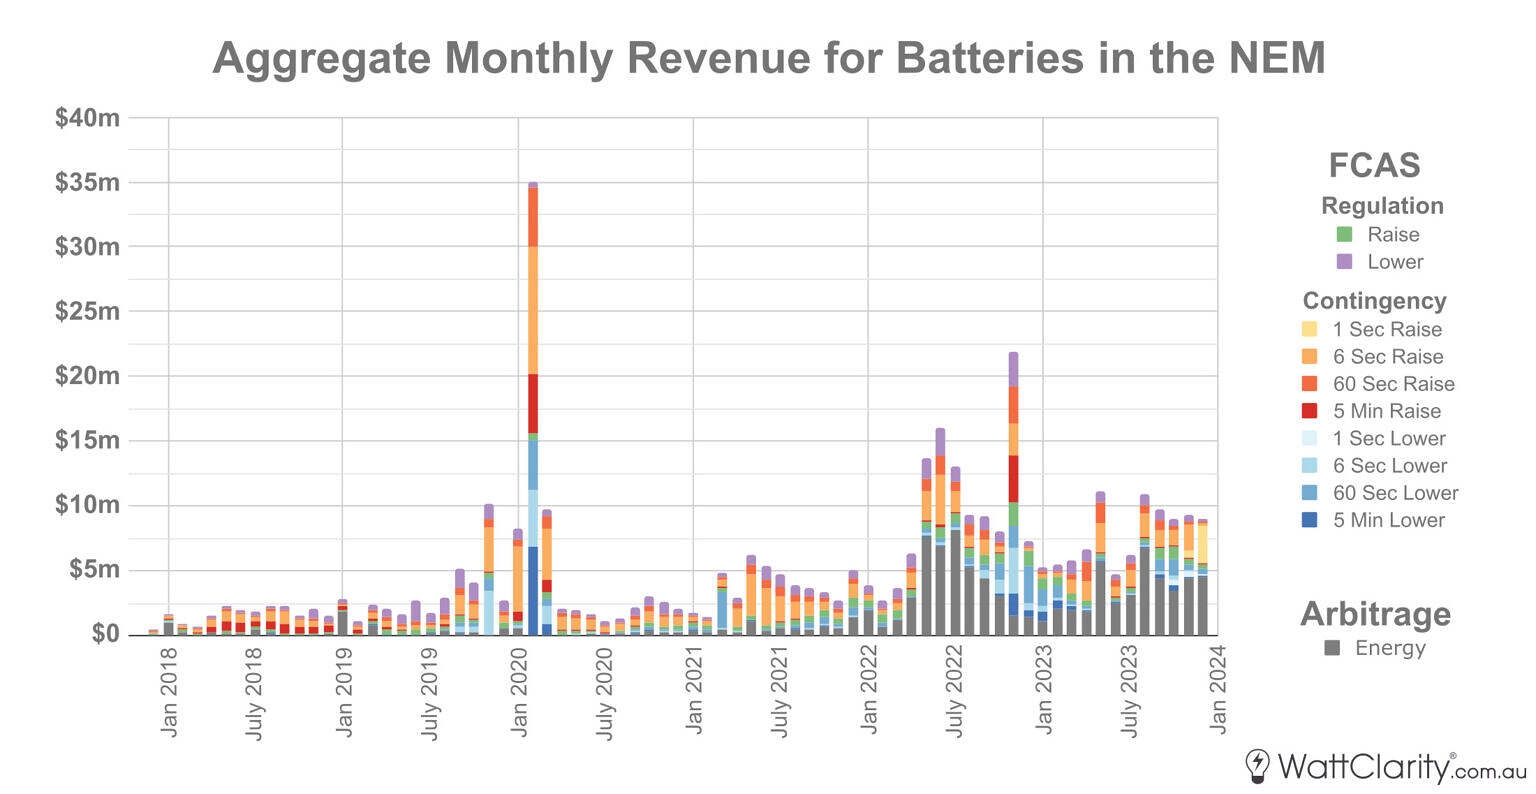Screen dimensions: 1536x794
Task: Click the tall January 2020 revenue bar
Action: (534, 400)
